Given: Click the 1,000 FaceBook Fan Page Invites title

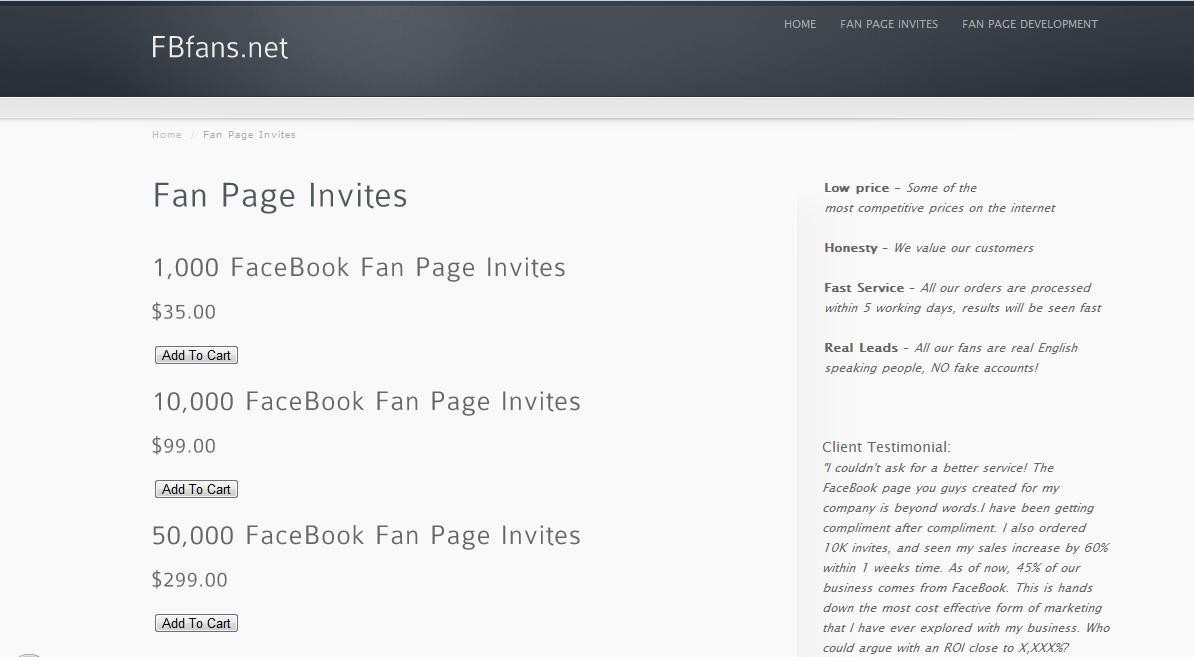Looking at the screenshot, I should click(359, 268).
